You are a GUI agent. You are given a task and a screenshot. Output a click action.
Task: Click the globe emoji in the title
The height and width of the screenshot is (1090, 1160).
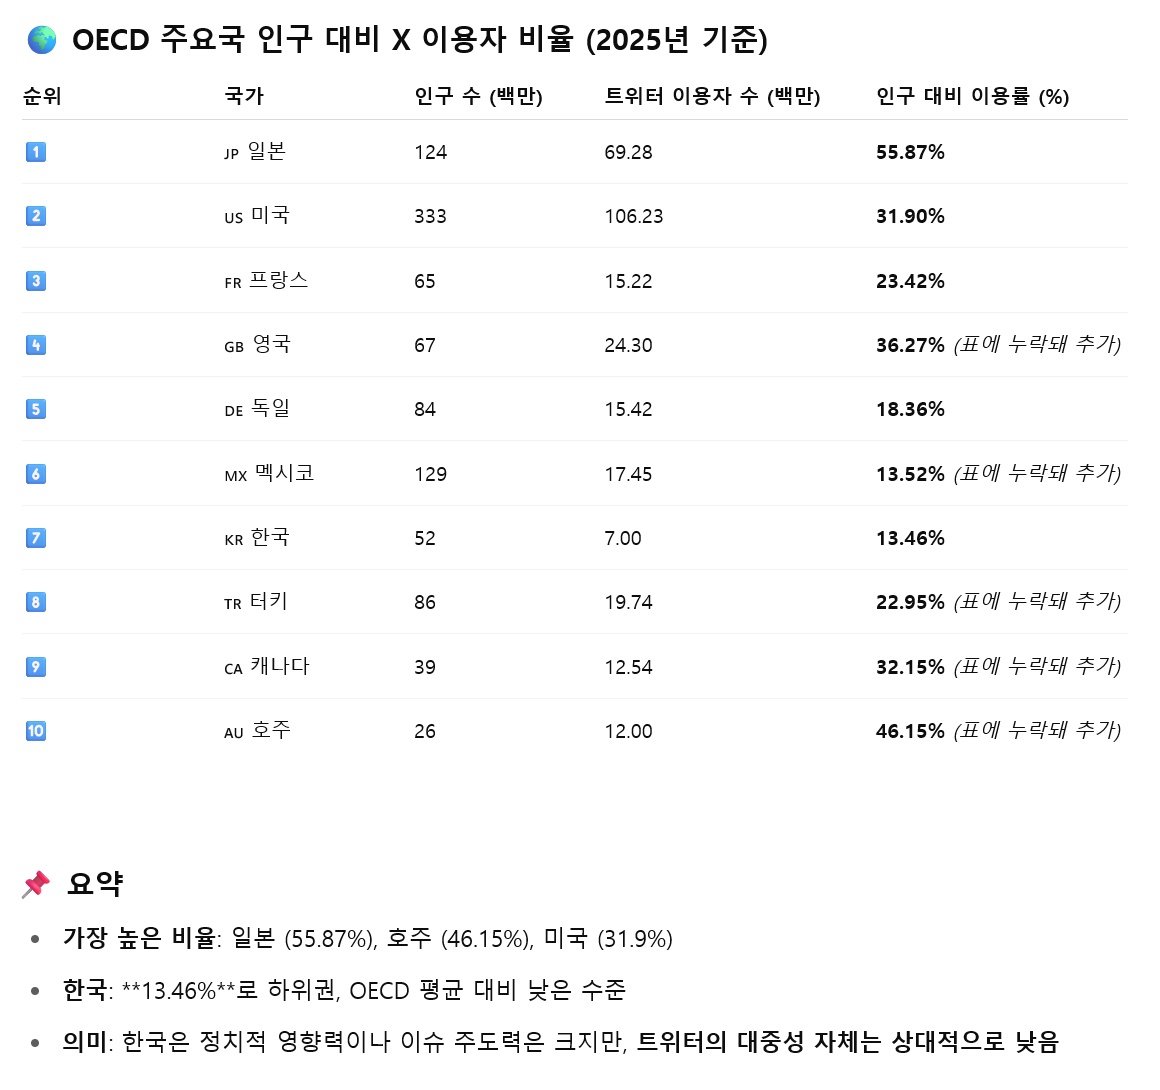coord(41,40)
